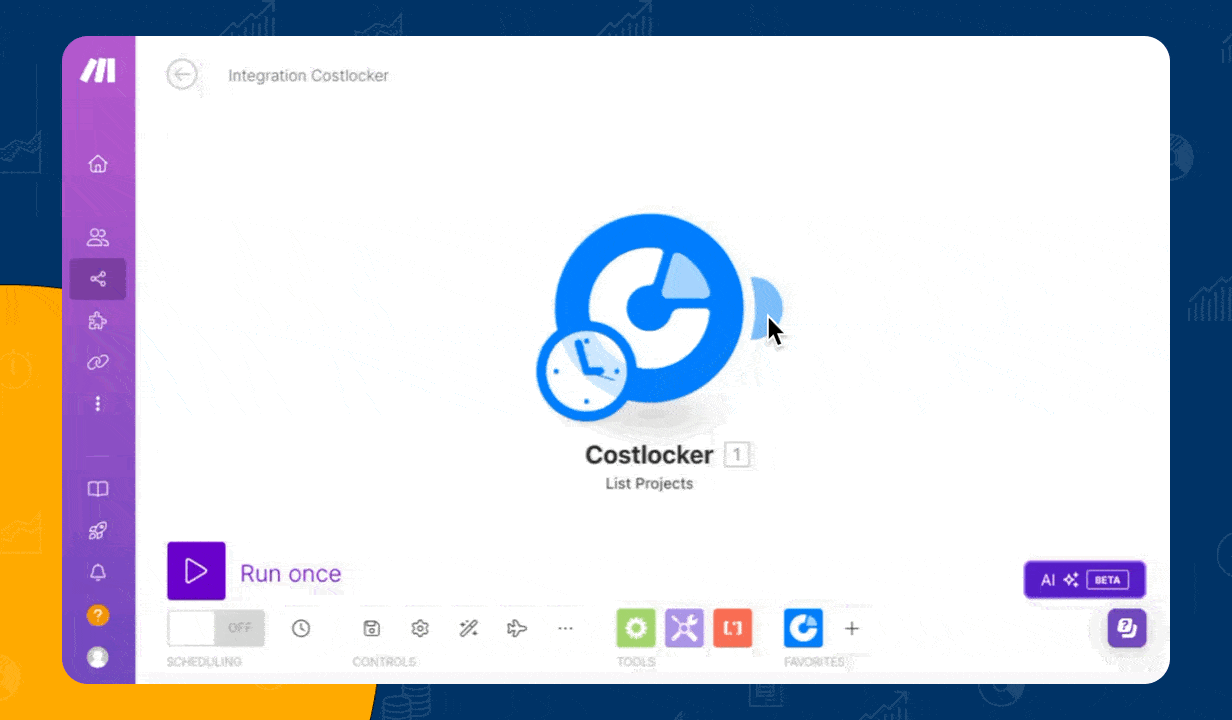The height and width of the screenshot is (720, 1232).
Task: Click the auto-align magic wand icon
Action: (468, 628)
